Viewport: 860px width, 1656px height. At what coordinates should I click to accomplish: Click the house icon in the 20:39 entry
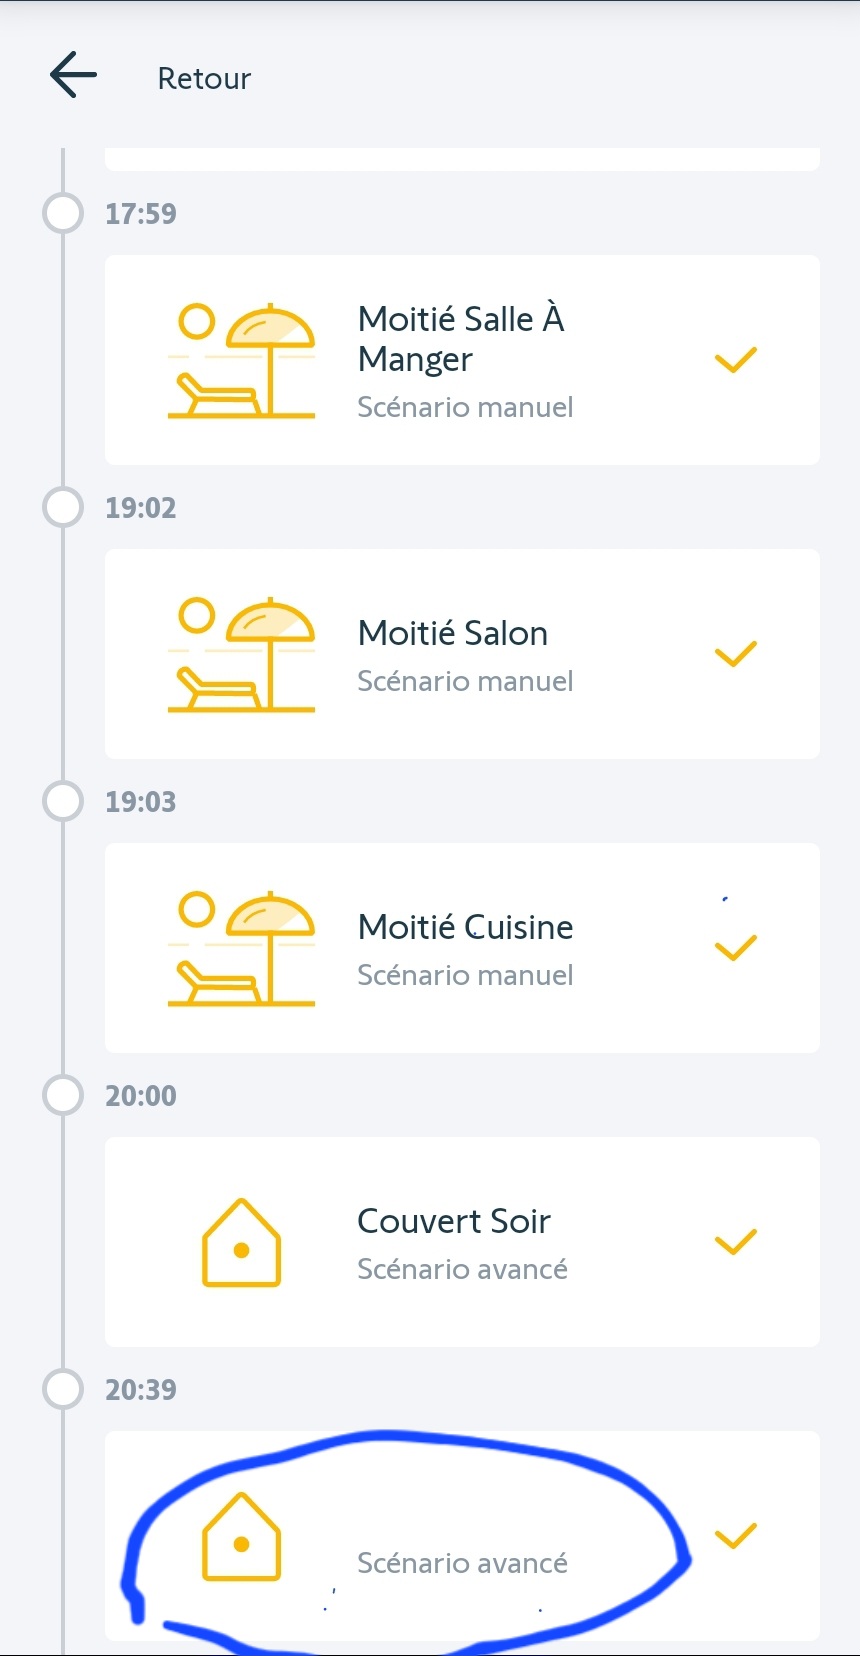241,1536
